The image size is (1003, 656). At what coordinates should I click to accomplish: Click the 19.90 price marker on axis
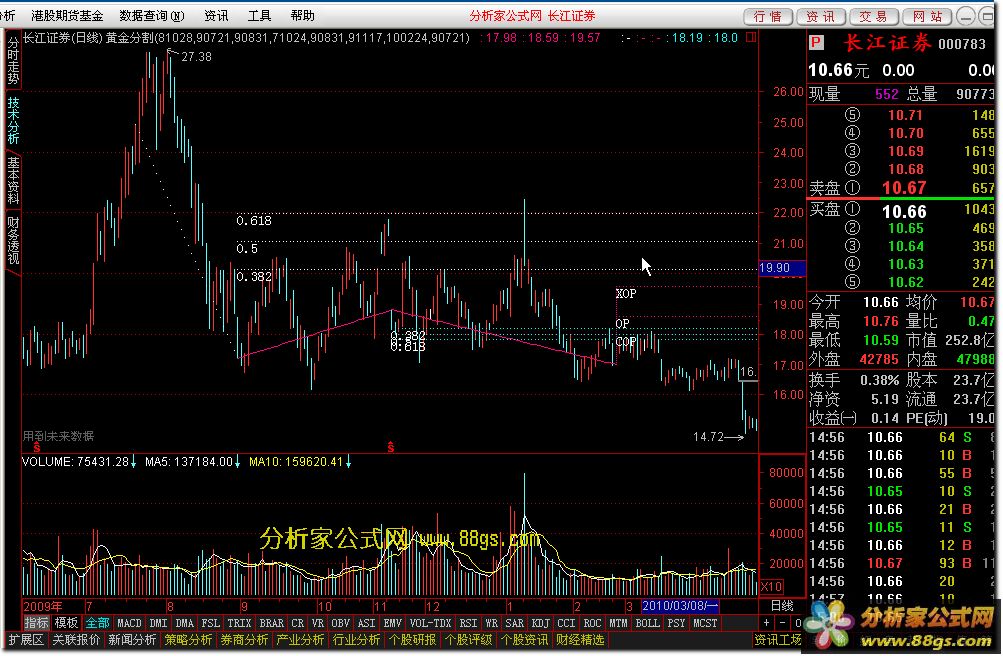pos(781,268)
